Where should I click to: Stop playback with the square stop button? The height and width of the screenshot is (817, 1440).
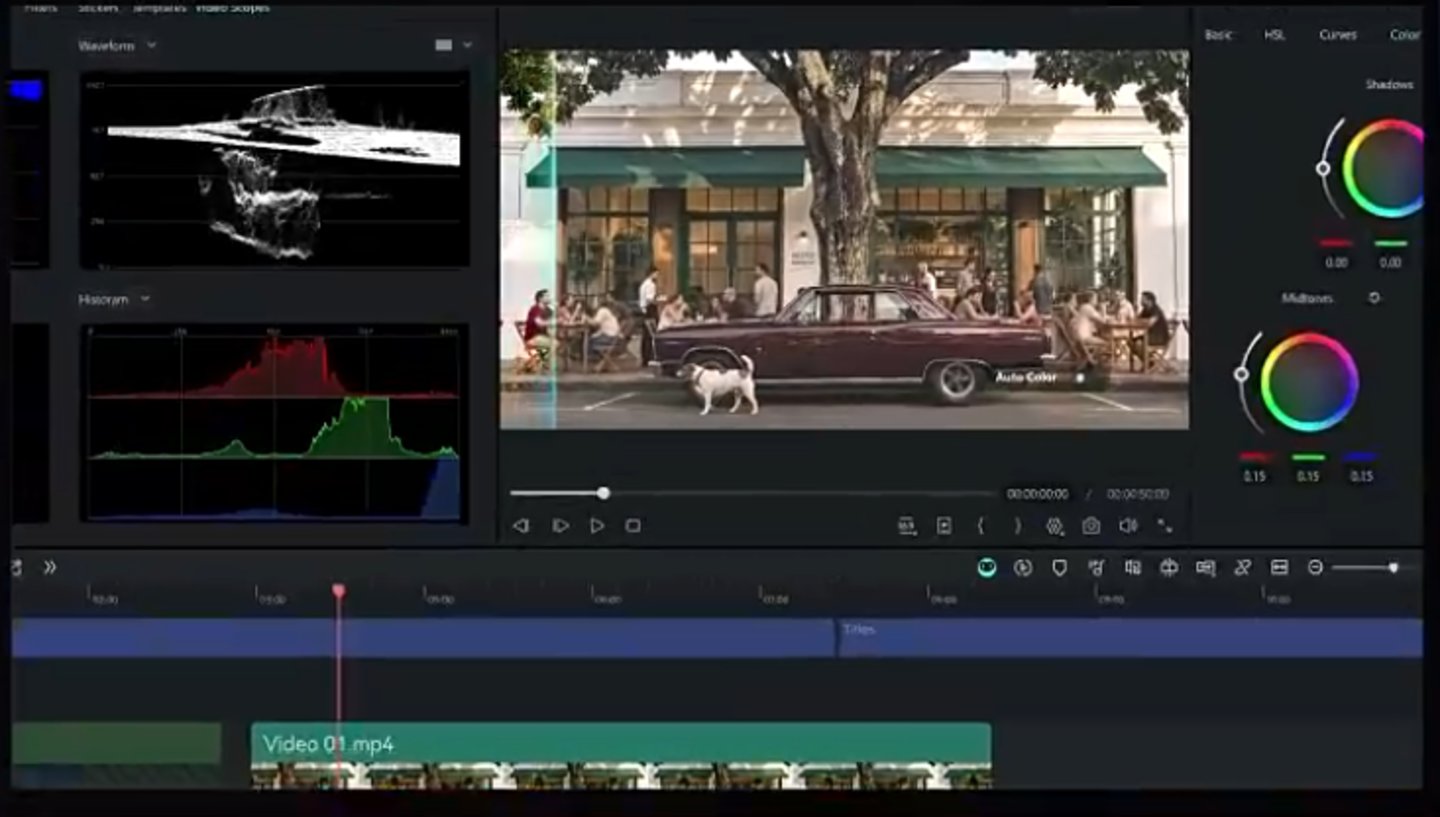point(633,525)
